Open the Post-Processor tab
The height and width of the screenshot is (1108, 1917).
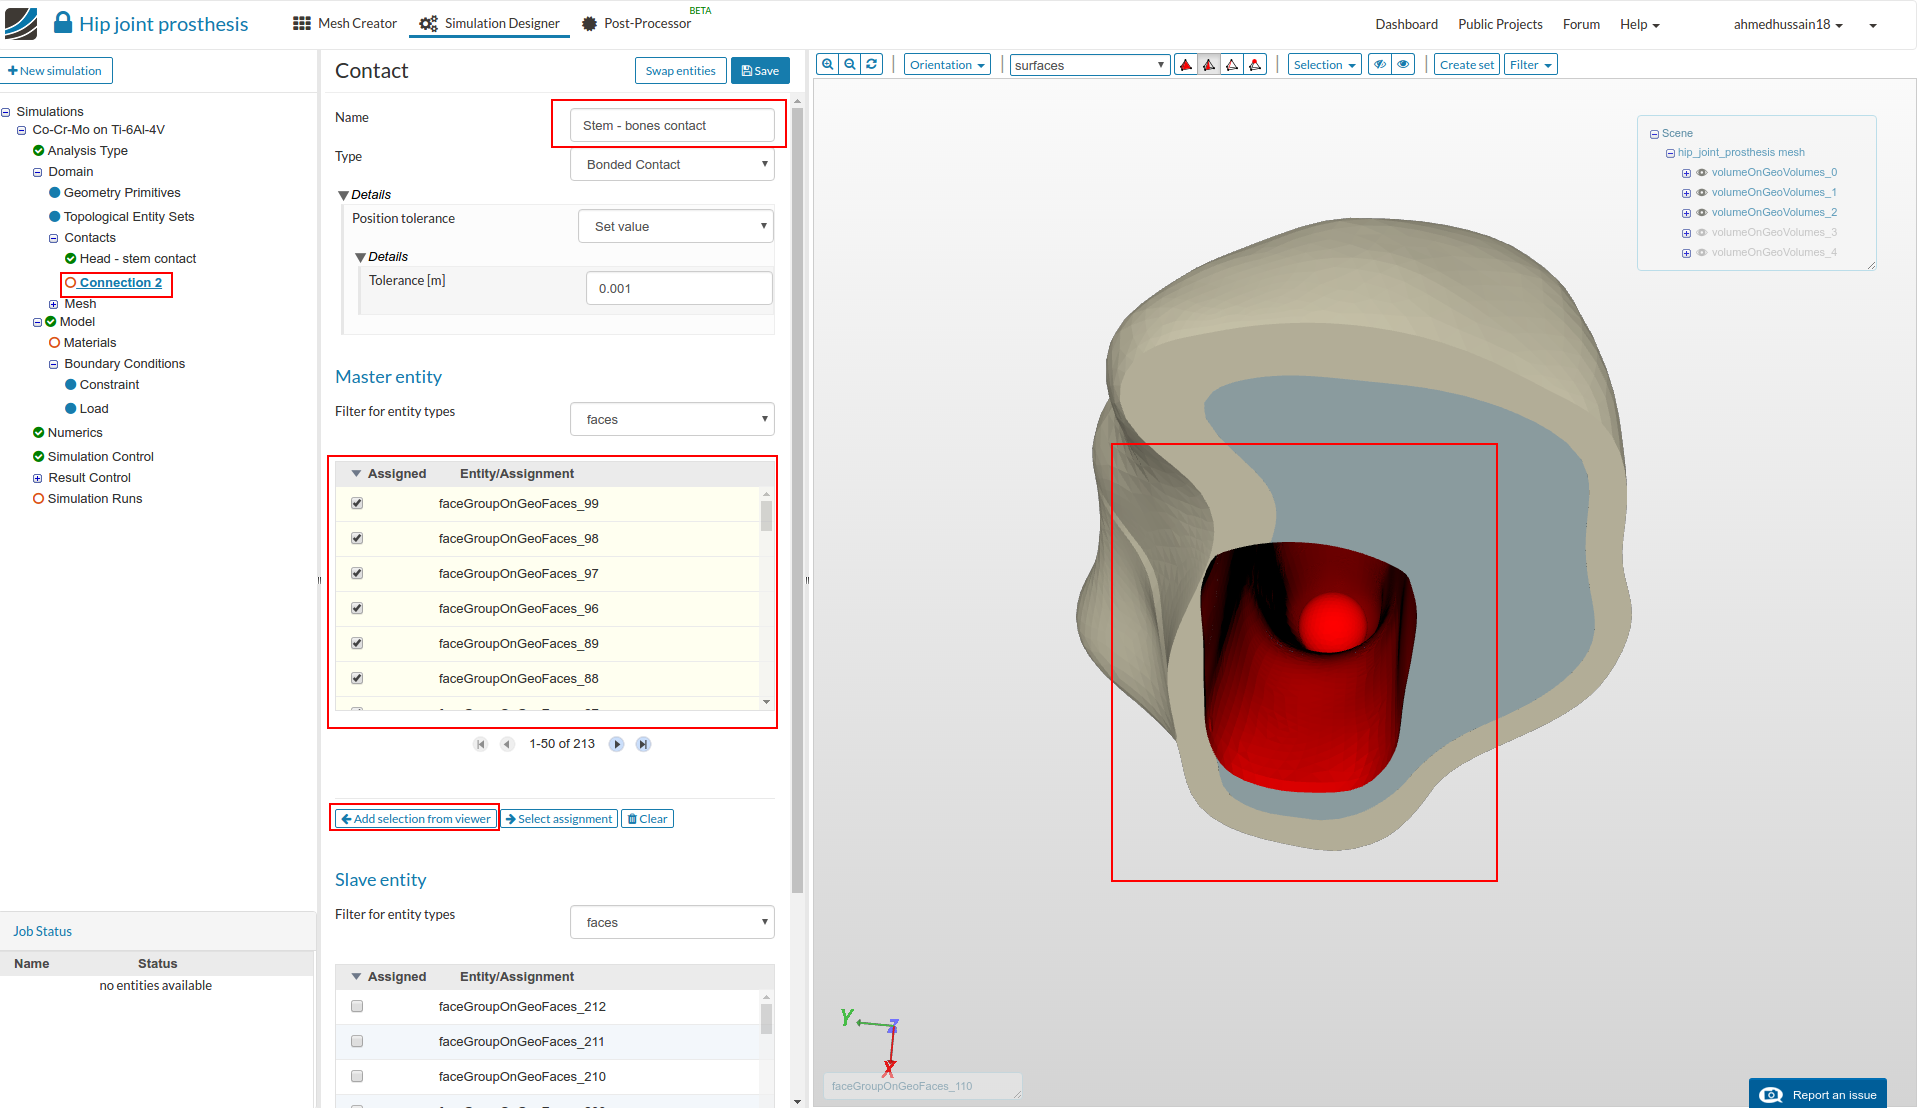646,24
